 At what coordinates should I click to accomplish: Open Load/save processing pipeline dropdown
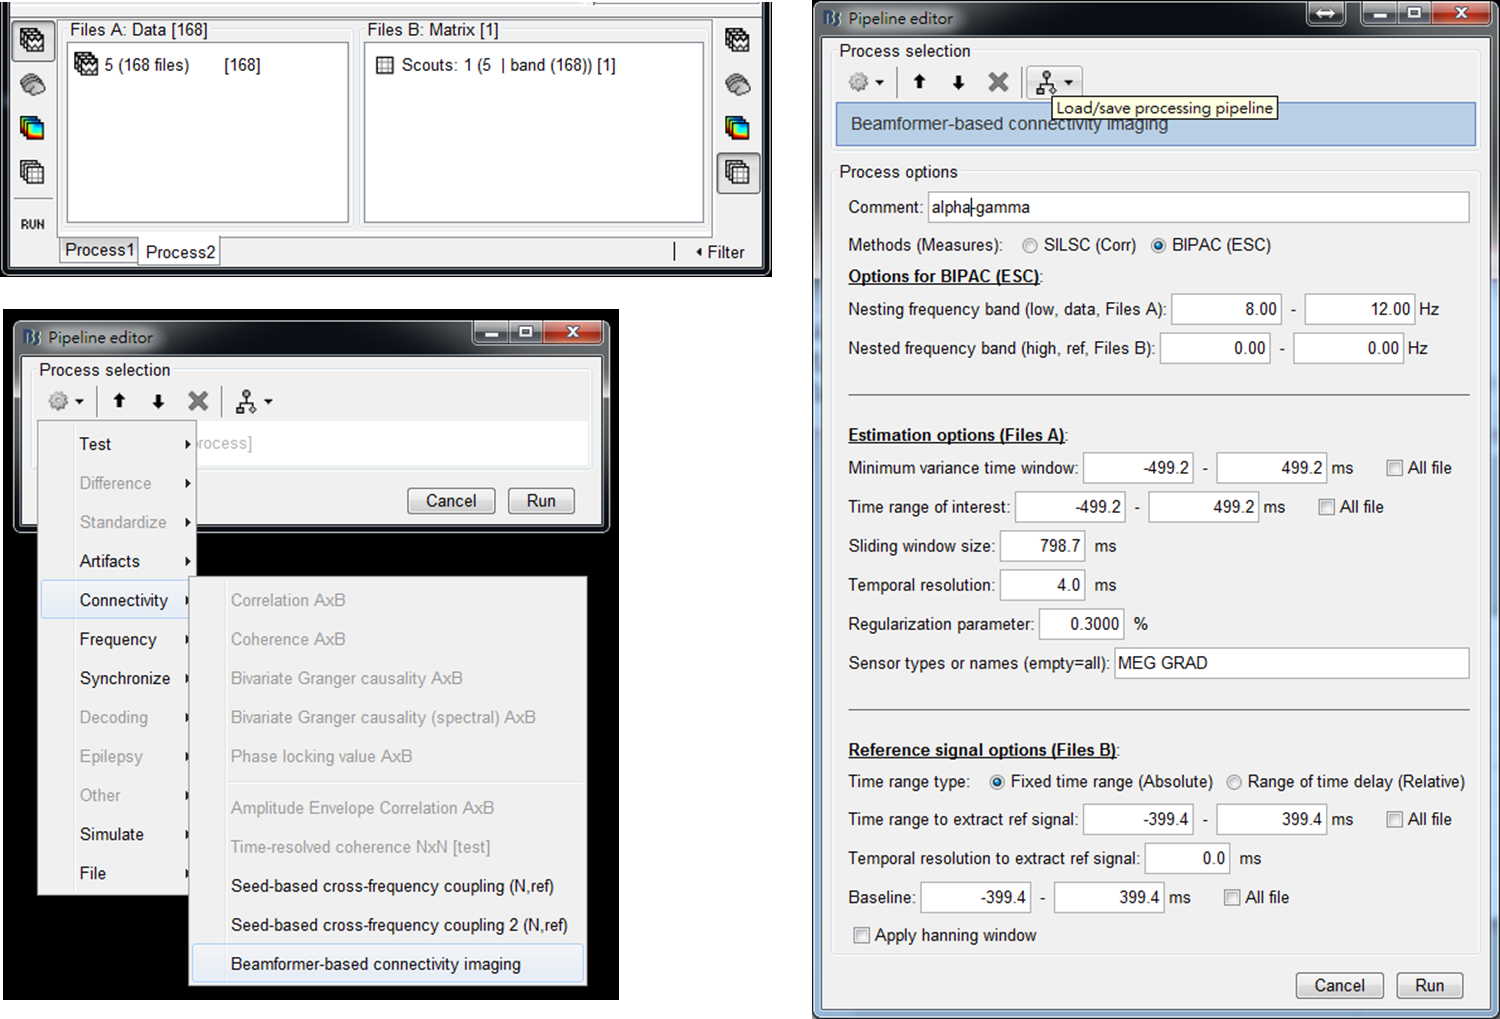1055,82
